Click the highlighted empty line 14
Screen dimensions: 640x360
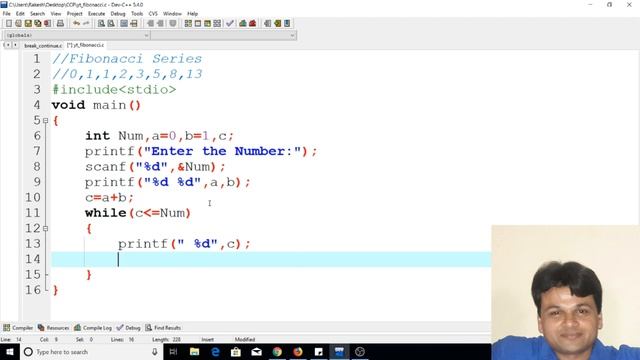[x=271, y=260]
